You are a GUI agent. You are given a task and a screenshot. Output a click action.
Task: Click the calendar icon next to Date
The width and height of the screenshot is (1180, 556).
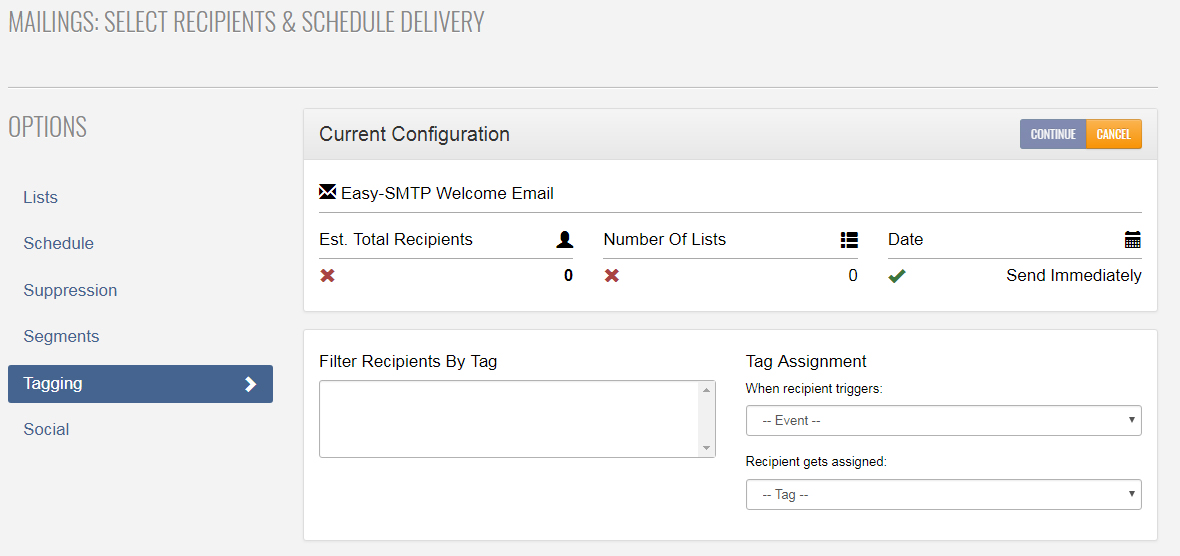[x=1132, y=240]
